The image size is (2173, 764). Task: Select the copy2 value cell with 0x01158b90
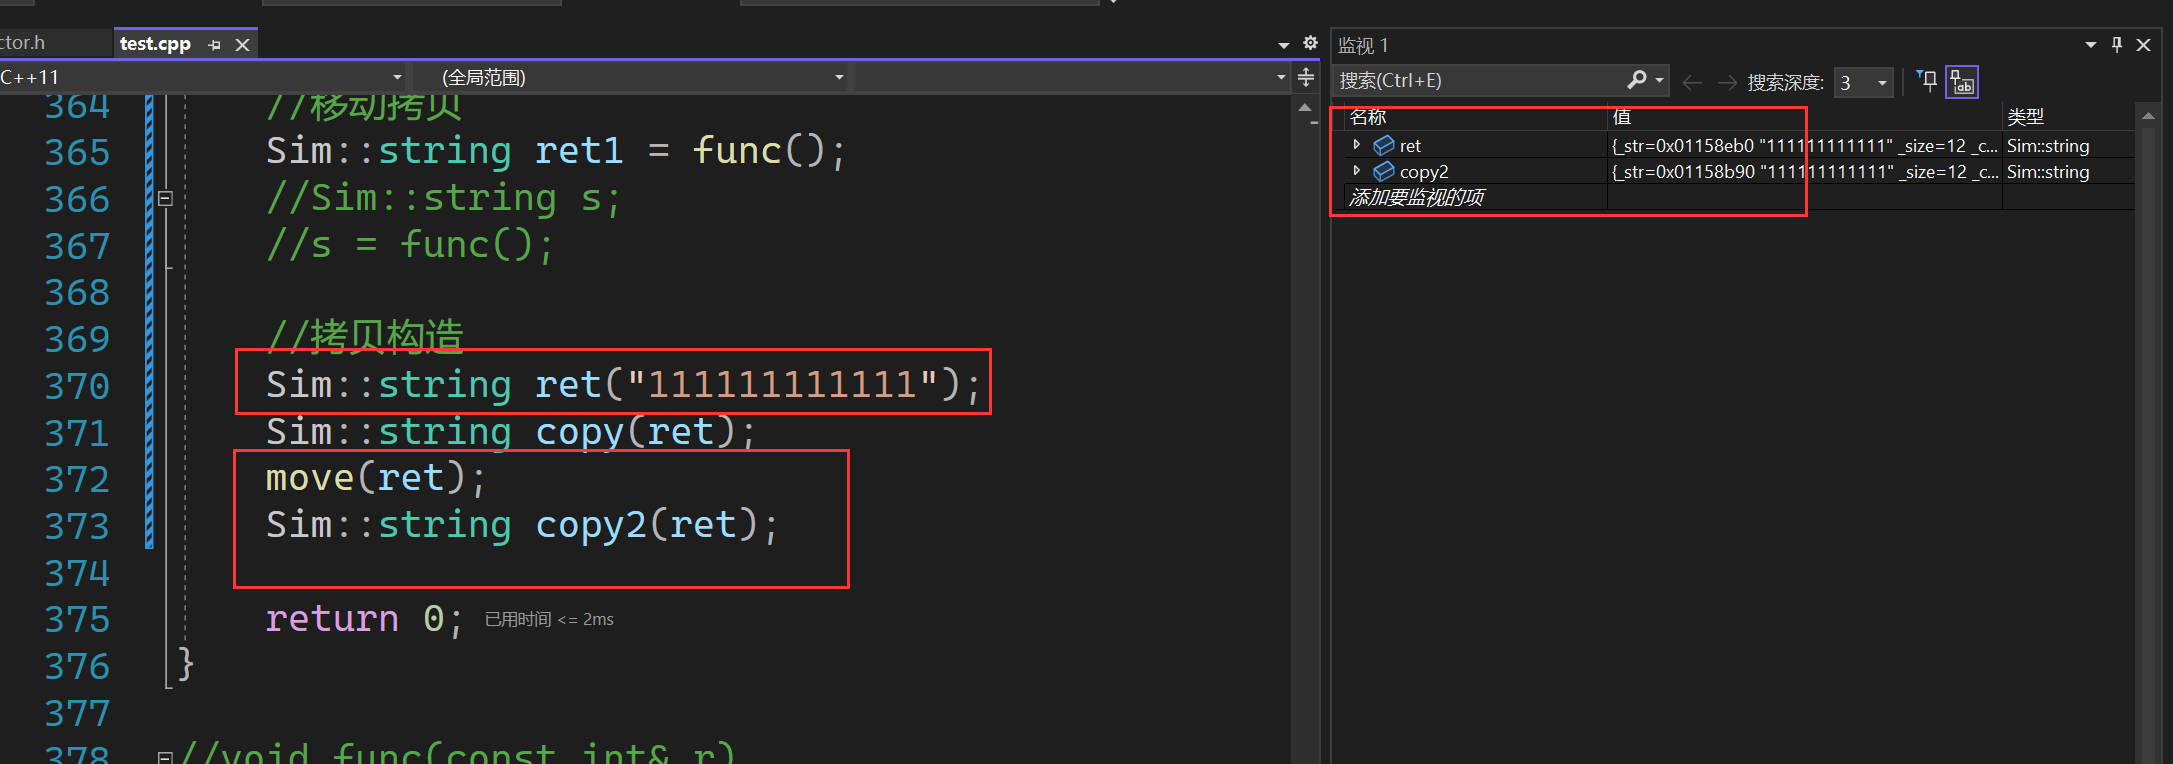coord(1805,172)
